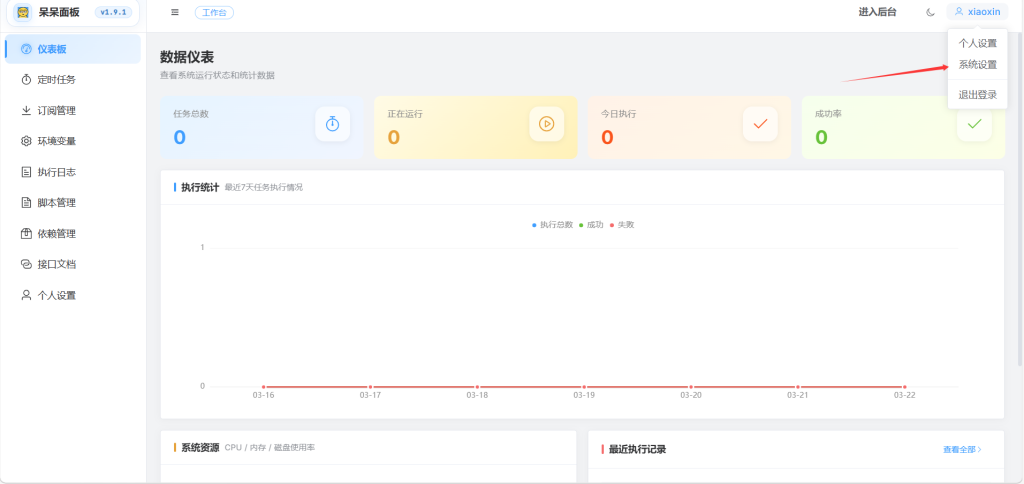Click the 呆呆面板 logo icon
The height and width of the screenshot is (484, 1024).
[22, 12]
